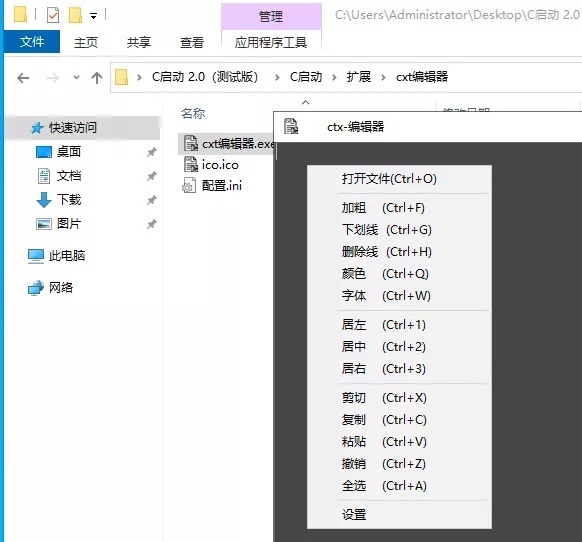Click the folder icon in address bar
582x542 pixels.
click(121, 77)
